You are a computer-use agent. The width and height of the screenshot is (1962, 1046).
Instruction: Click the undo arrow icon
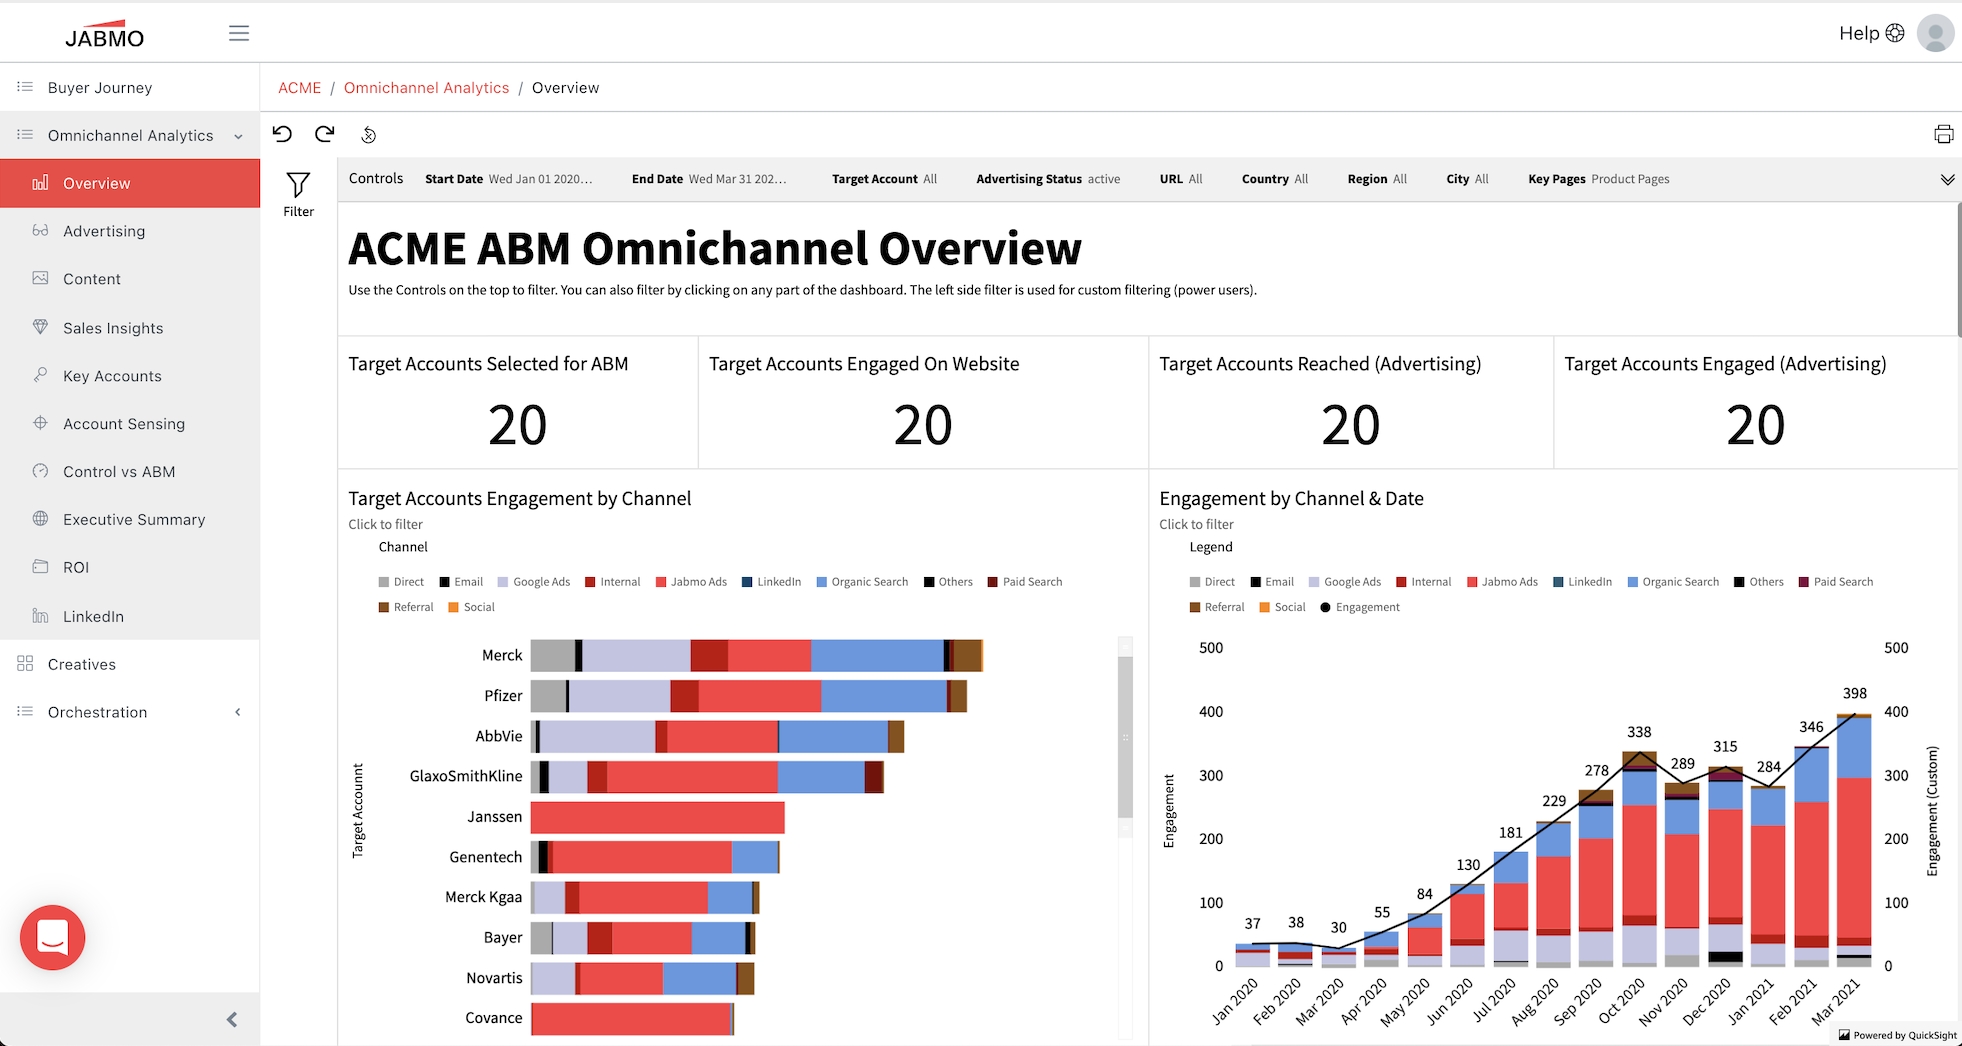point(282,134)
